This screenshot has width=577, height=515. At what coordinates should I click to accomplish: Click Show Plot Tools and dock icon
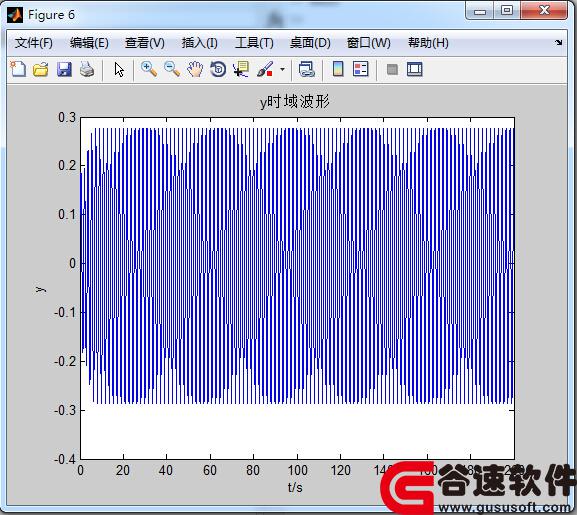point(415,69)
